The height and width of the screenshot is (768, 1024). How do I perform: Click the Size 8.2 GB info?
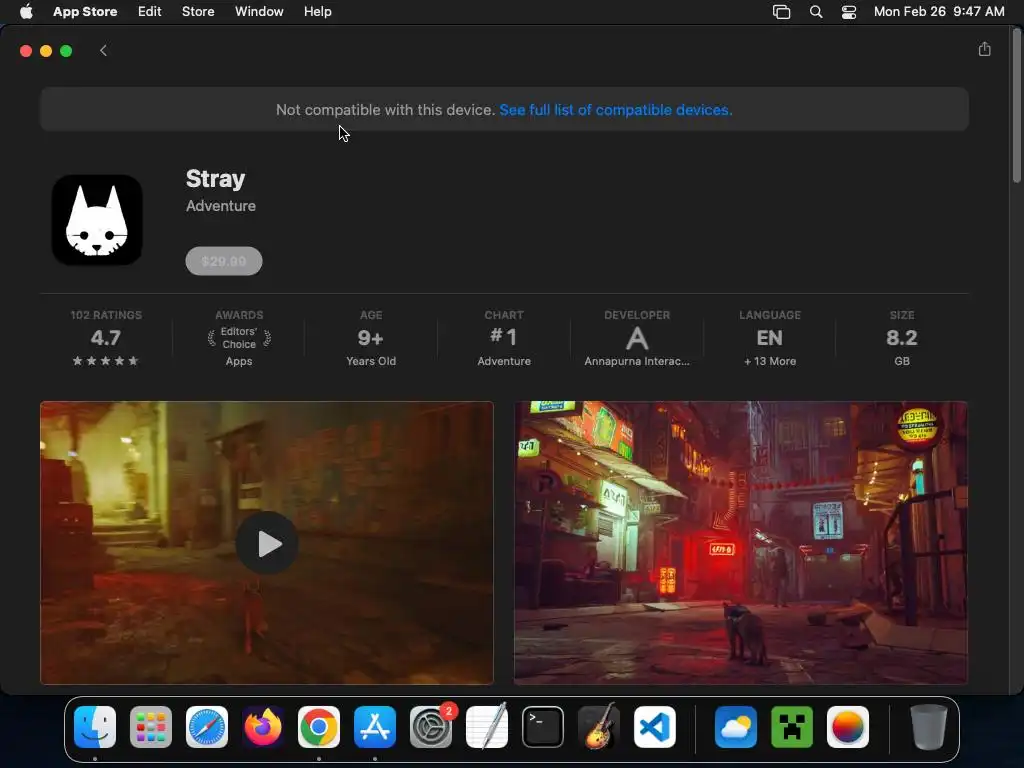click(x=902, y=338)
